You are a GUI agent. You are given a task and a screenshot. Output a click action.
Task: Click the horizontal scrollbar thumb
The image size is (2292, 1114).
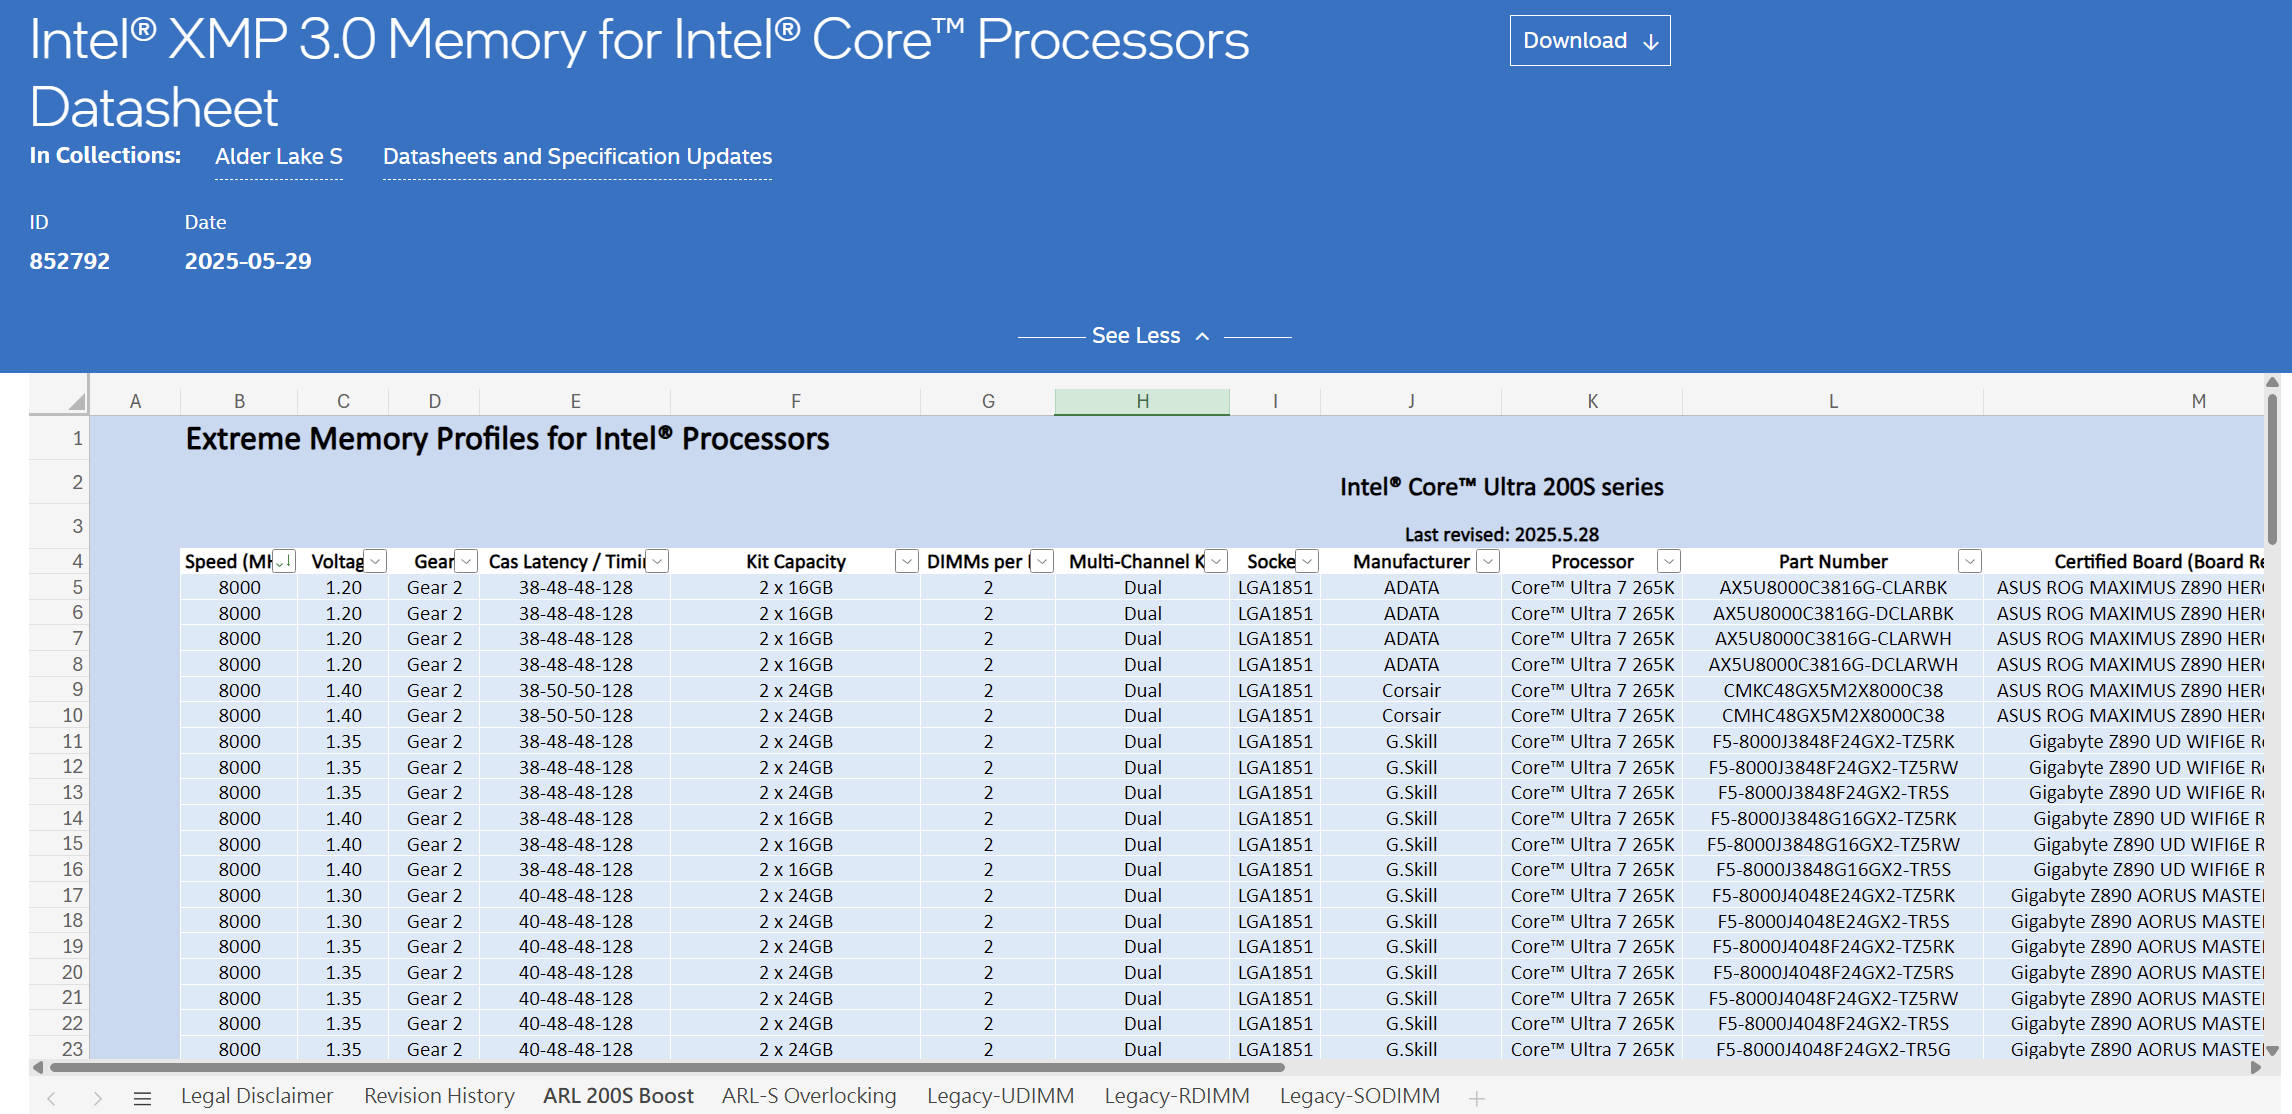(665, 1067)
